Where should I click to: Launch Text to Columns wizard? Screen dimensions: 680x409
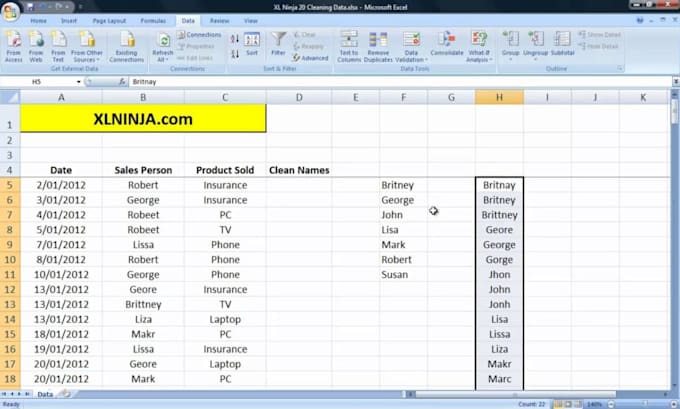click(349, 47)
